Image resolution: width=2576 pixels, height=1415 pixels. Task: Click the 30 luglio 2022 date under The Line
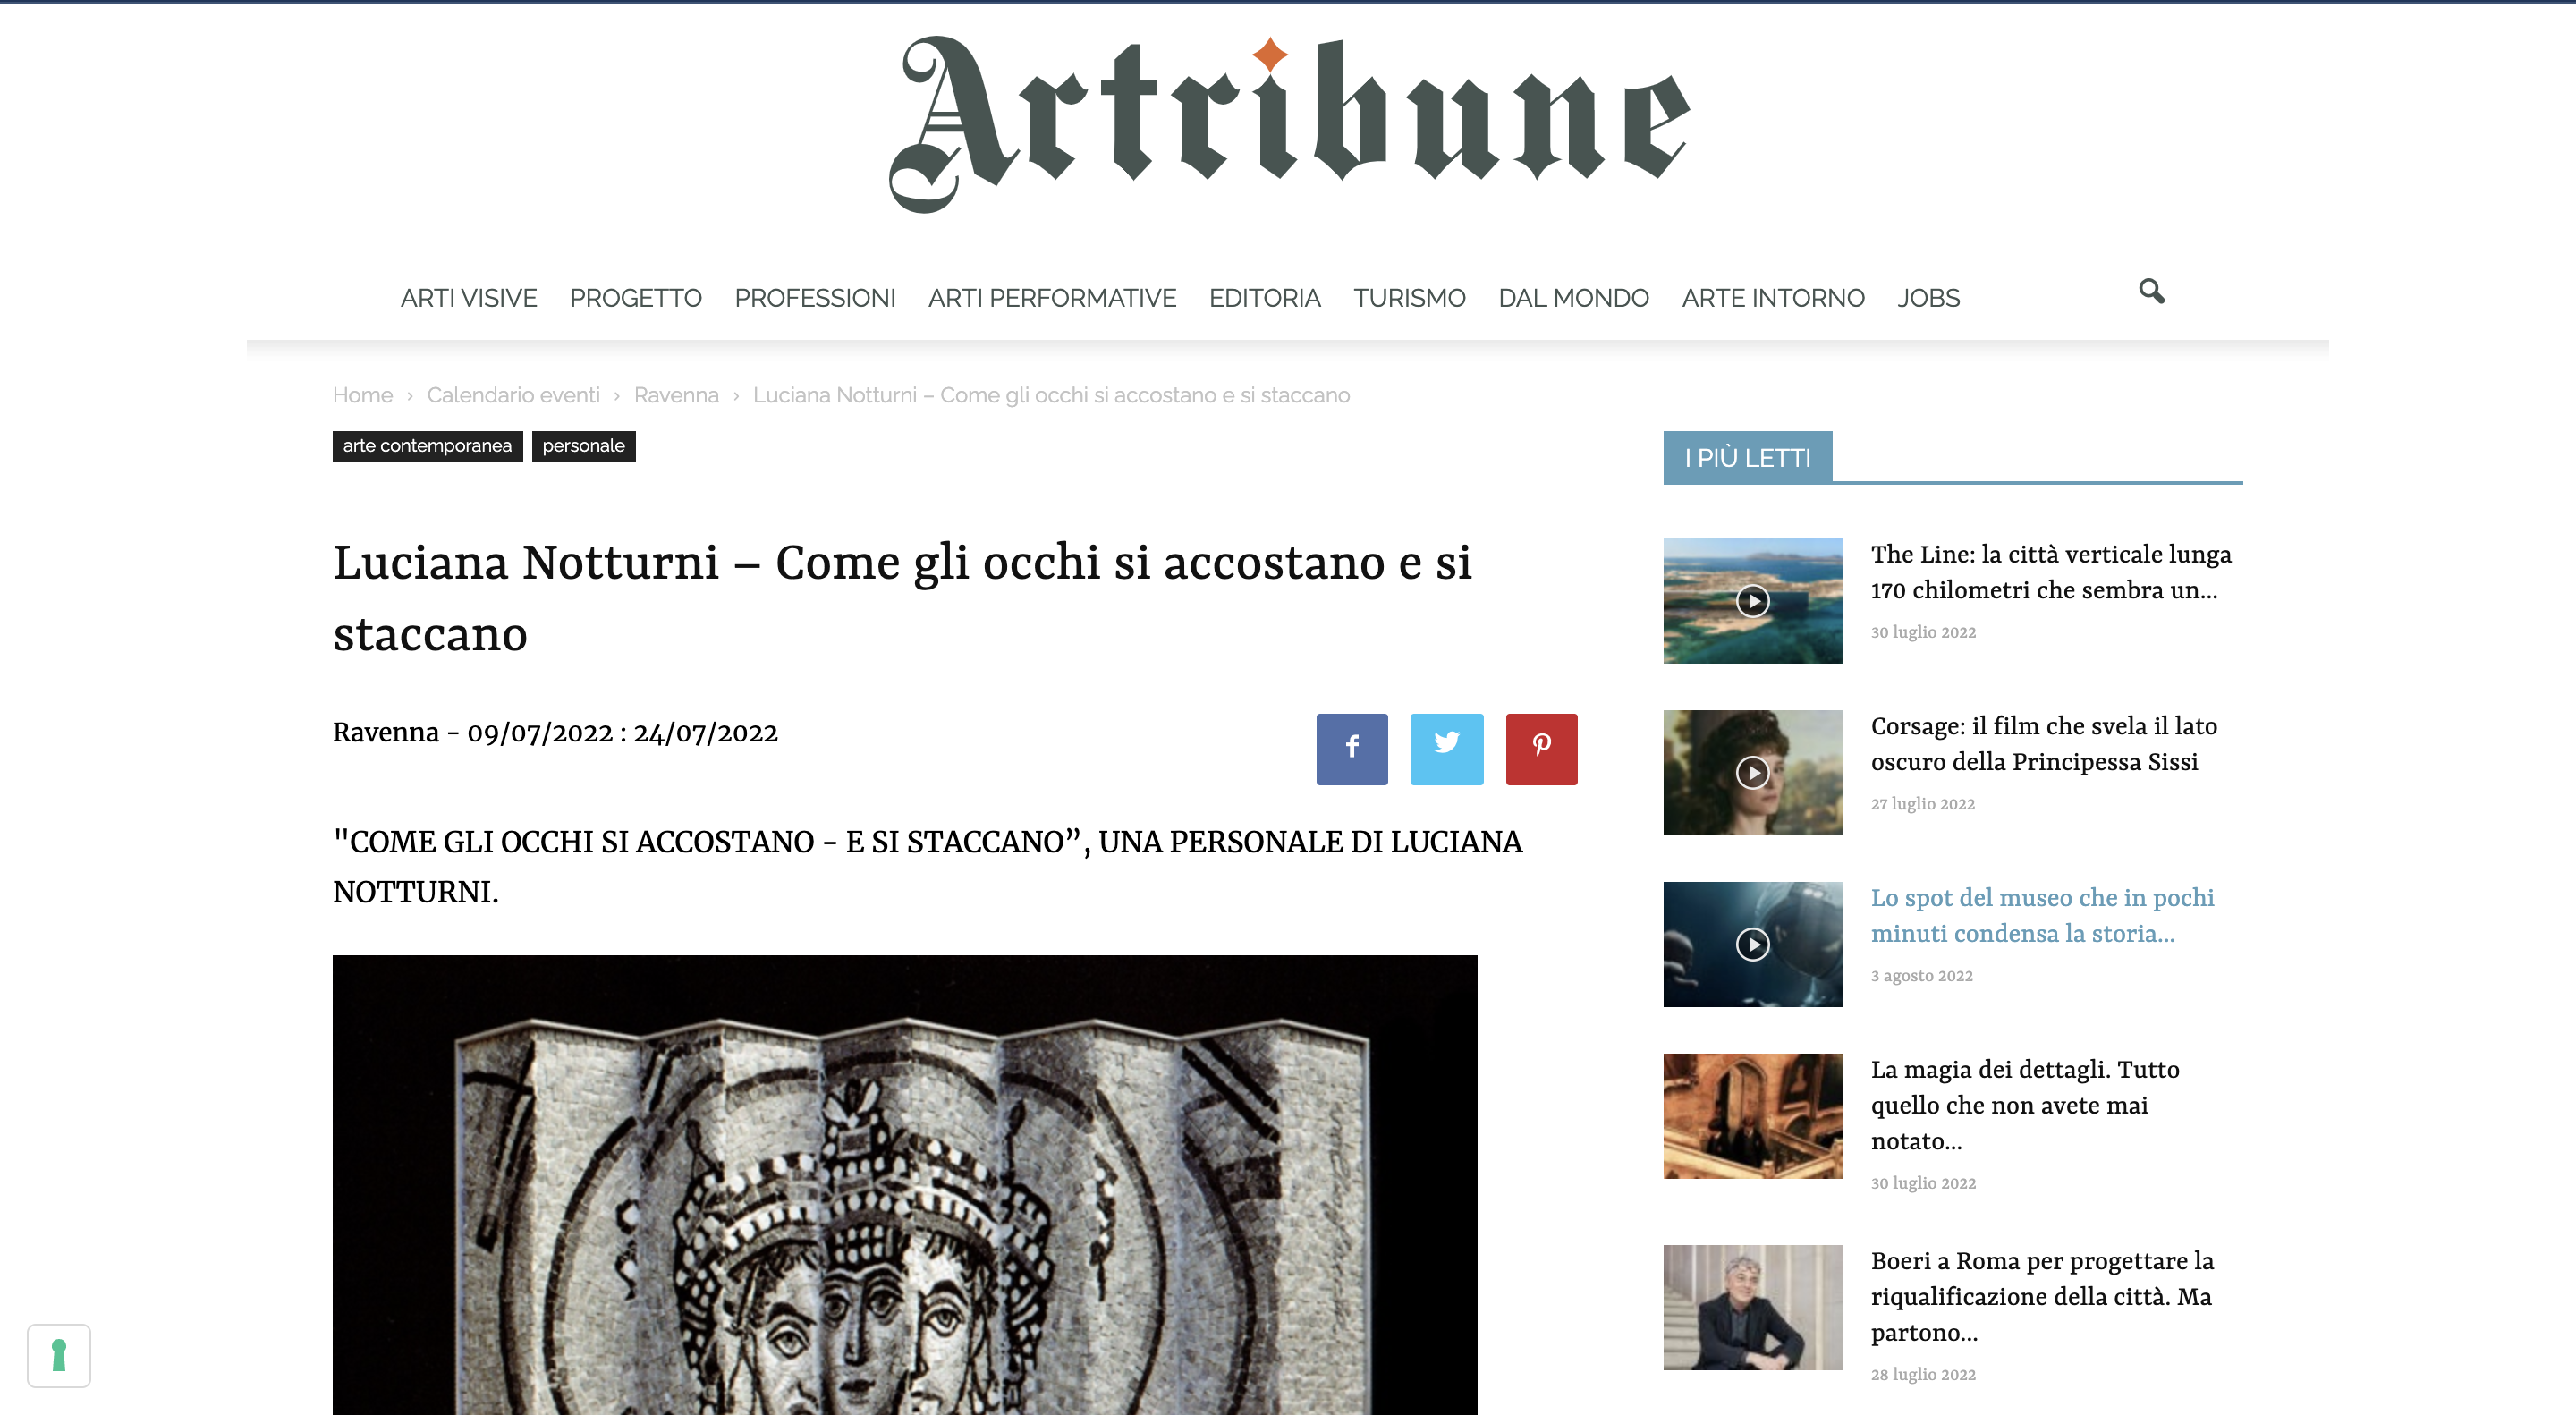point(1923,632)
